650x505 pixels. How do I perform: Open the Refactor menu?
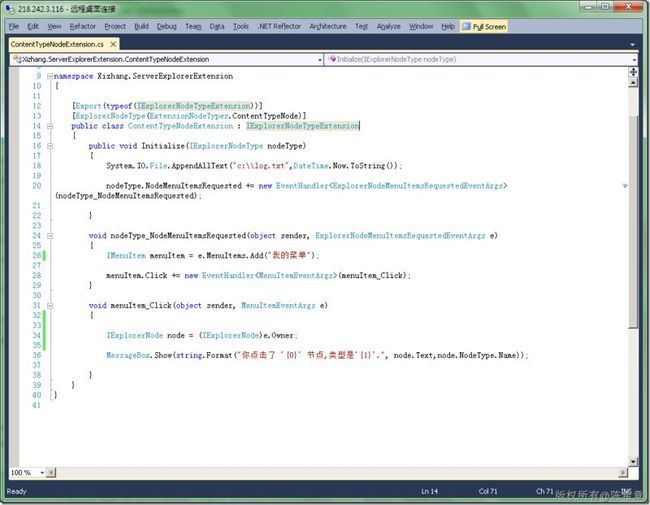click(82, 27)
